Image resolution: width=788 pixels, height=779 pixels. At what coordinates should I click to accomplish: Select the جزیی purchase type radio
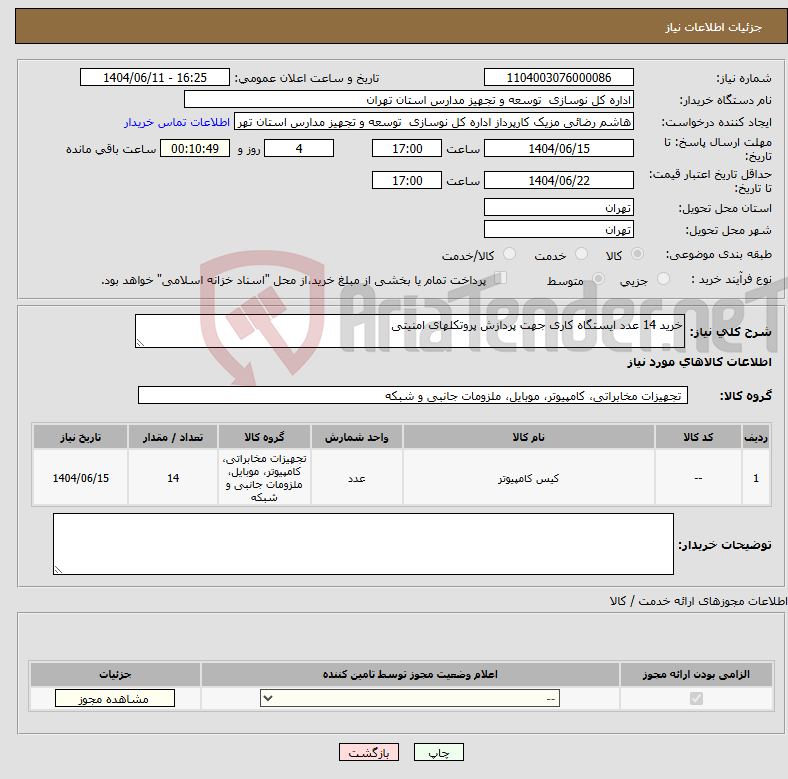click(663, 278)
